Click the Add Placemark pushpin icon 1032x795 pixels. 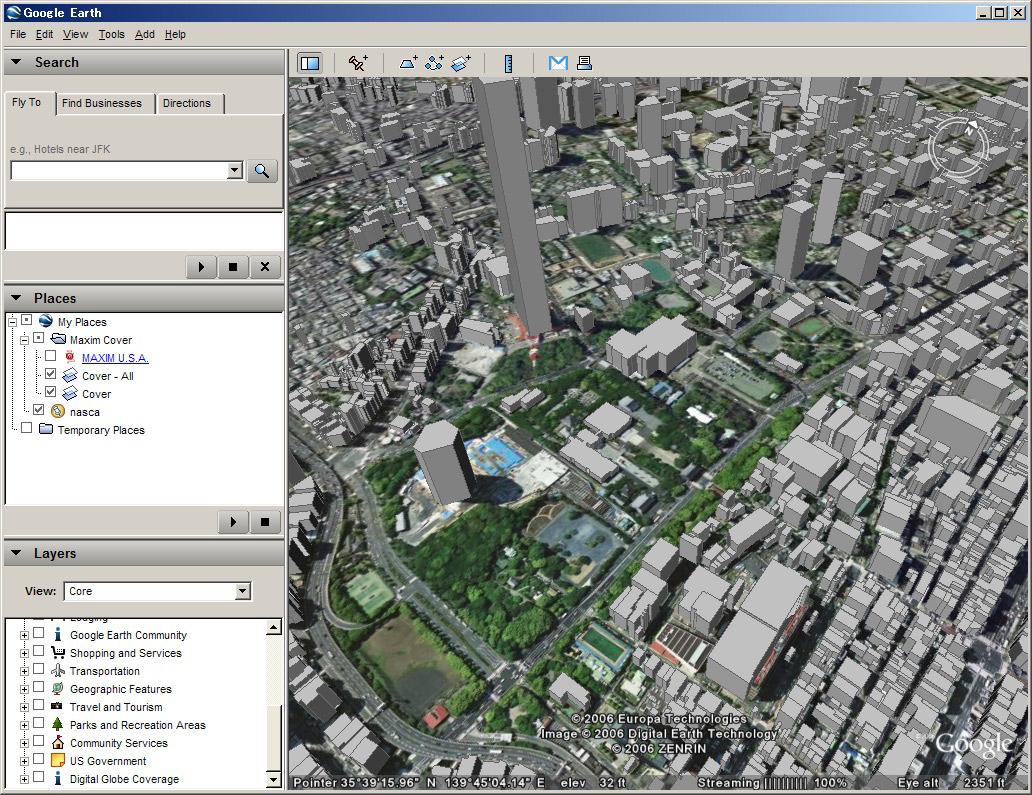[x=358, y=63]
